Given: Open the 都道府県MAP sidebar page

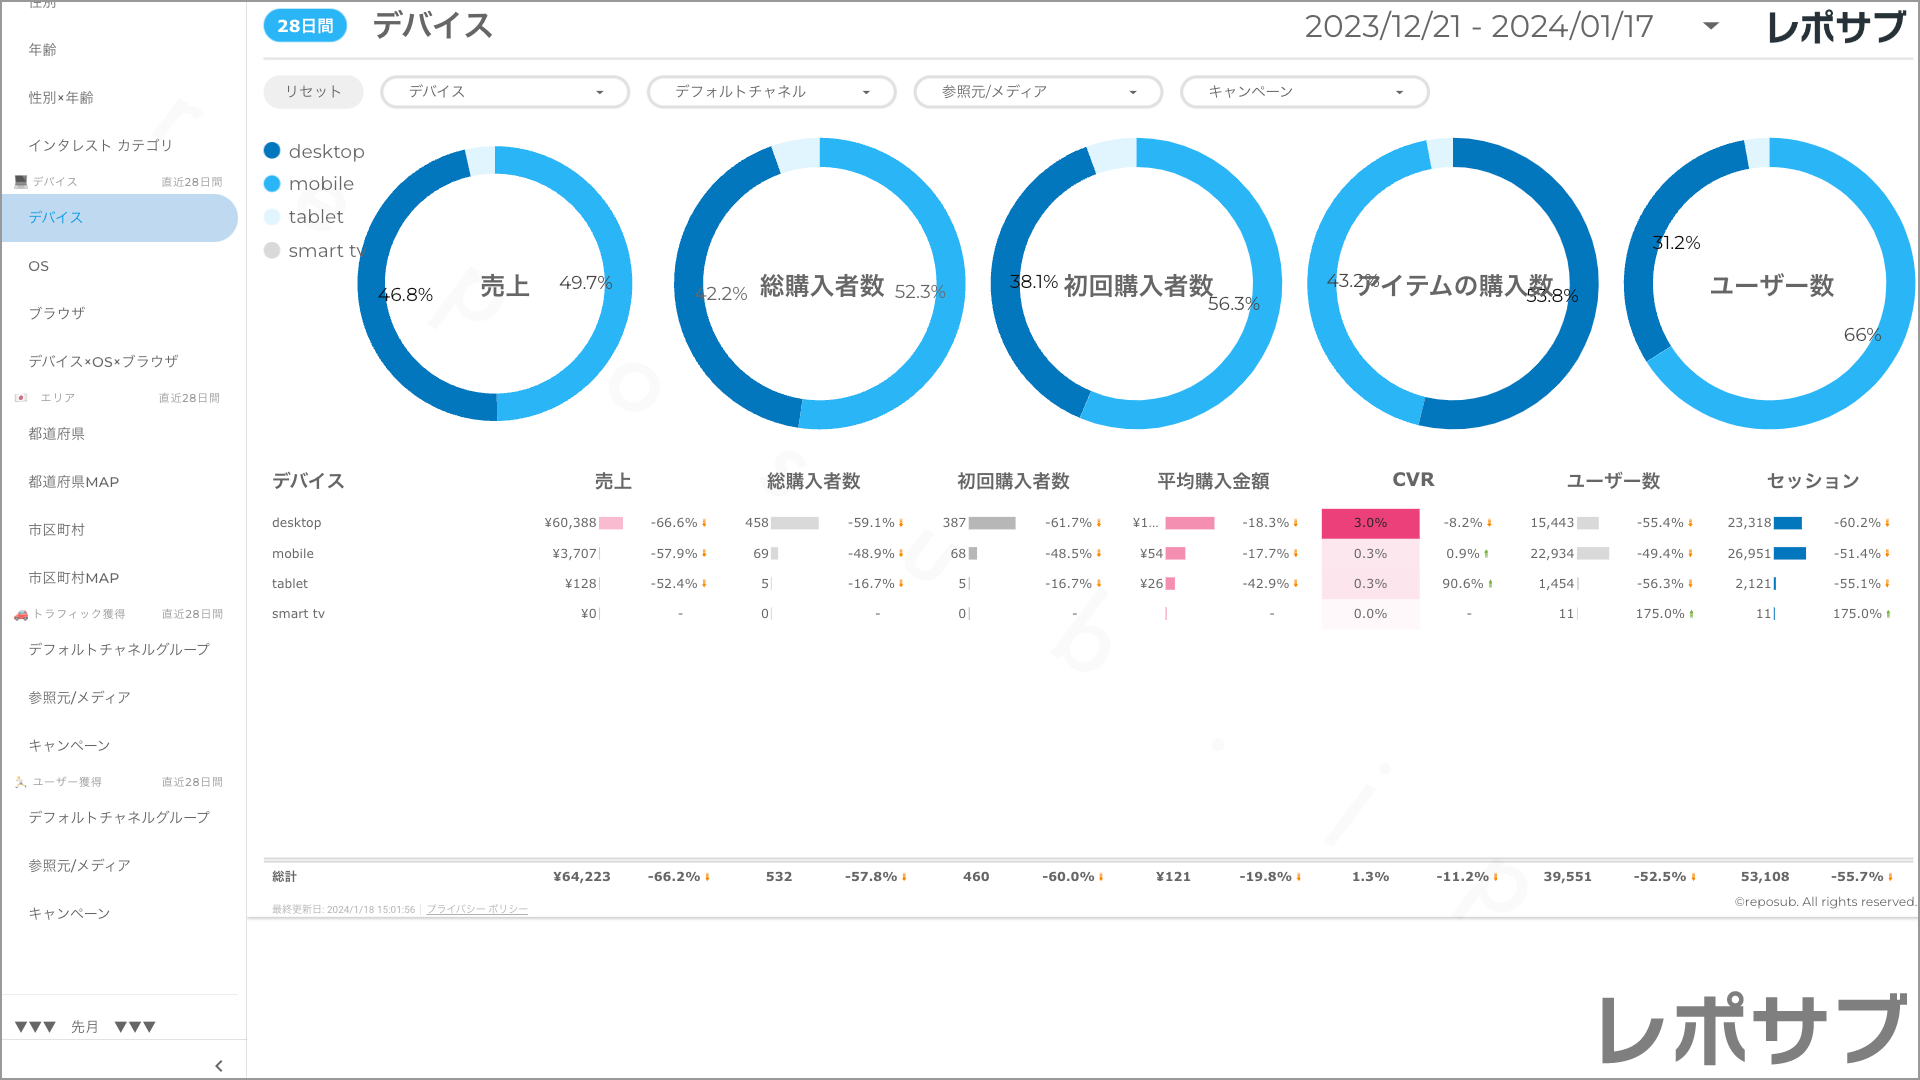Looking at the screenshot, I should click(x=73, y=482).
